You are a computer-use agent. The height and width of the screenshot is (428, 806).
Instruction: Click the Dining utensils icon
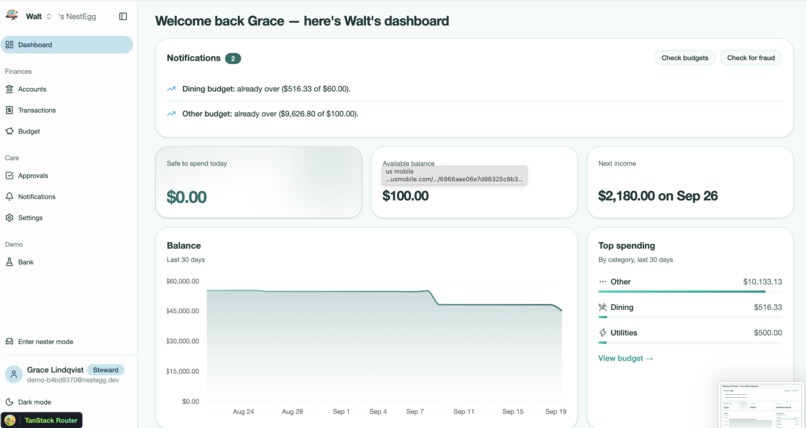click(x=602, y=307)
